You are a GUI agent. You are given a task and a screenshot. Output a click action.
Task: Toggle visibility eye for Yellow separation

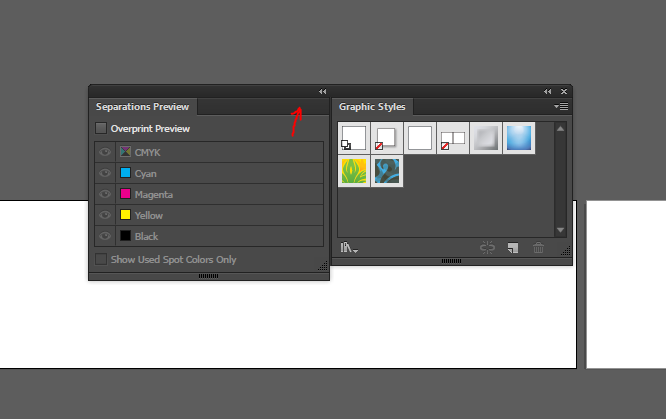pos(105,215)
